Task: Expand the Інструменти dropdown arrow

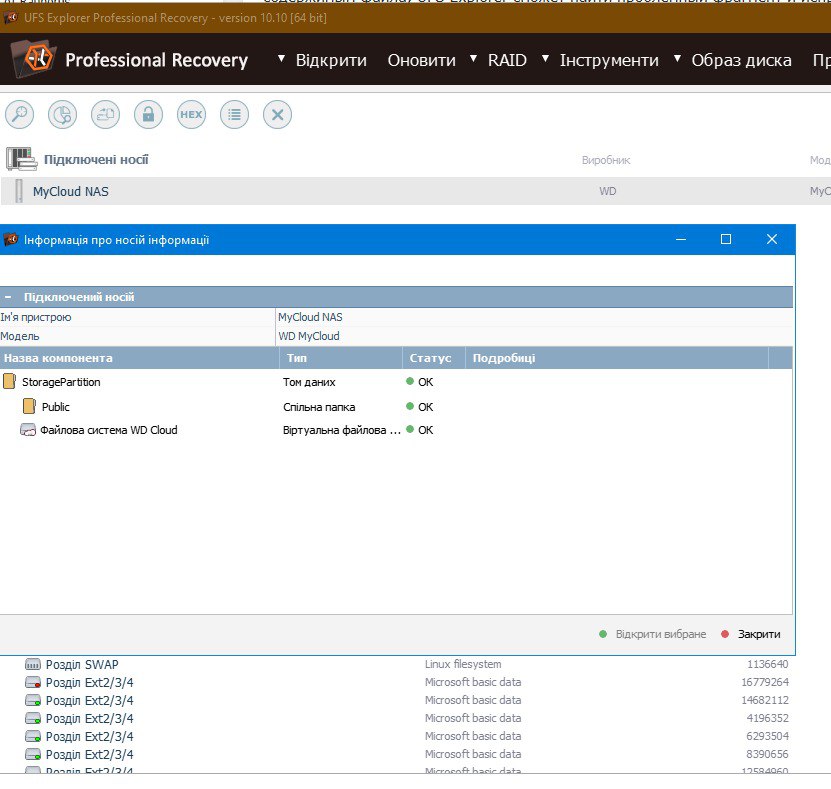Action: [545, 58]
